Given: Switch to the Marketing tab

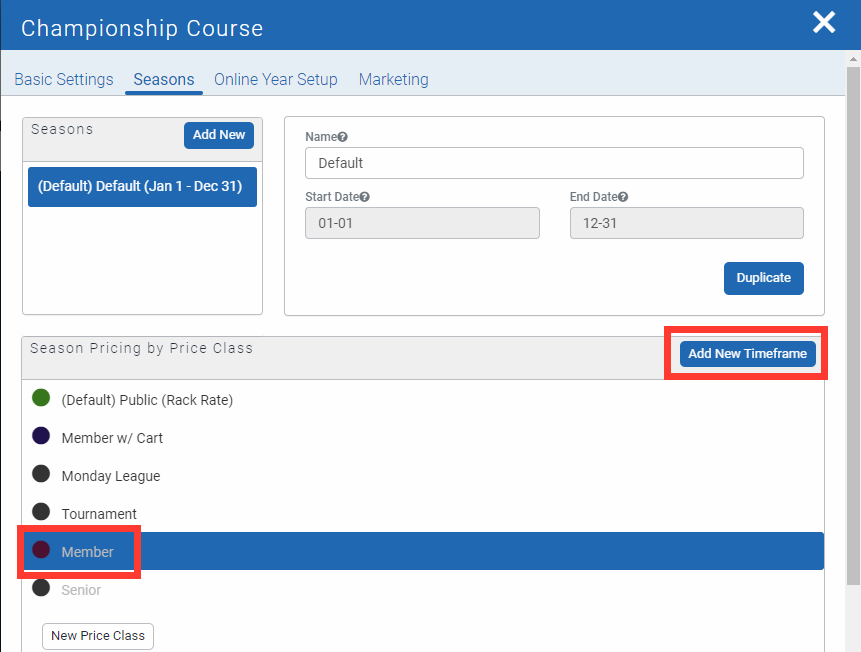Looking at the screenshot, I should [393, 79].
